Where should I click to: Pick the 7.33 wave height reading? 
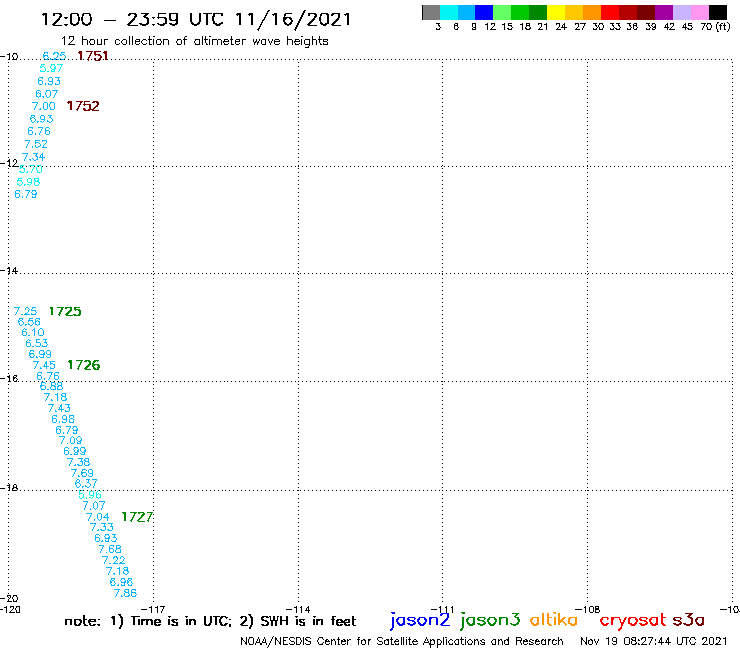coord(101,527)
